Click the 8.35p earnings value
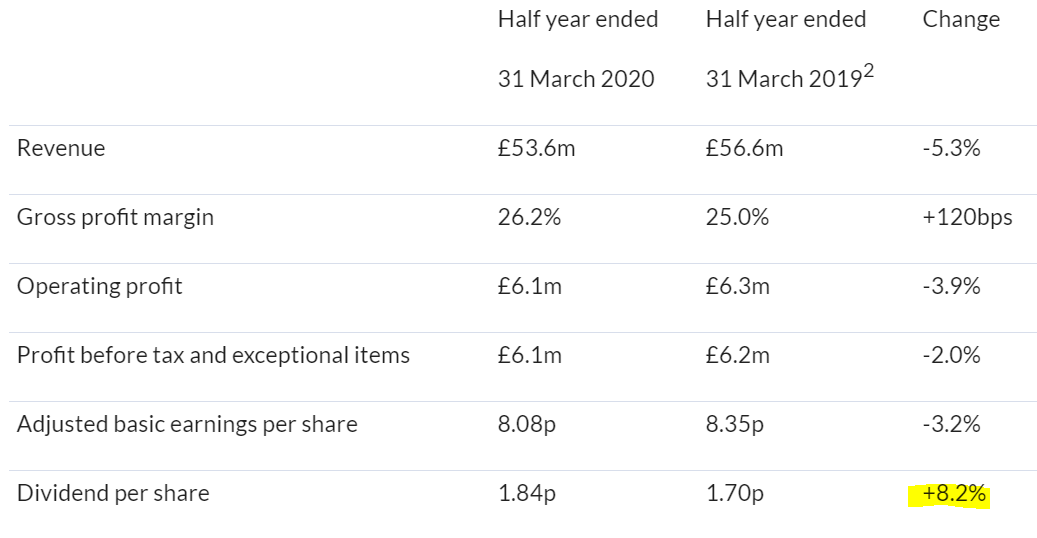1037x538 pixels. [734, 424]
